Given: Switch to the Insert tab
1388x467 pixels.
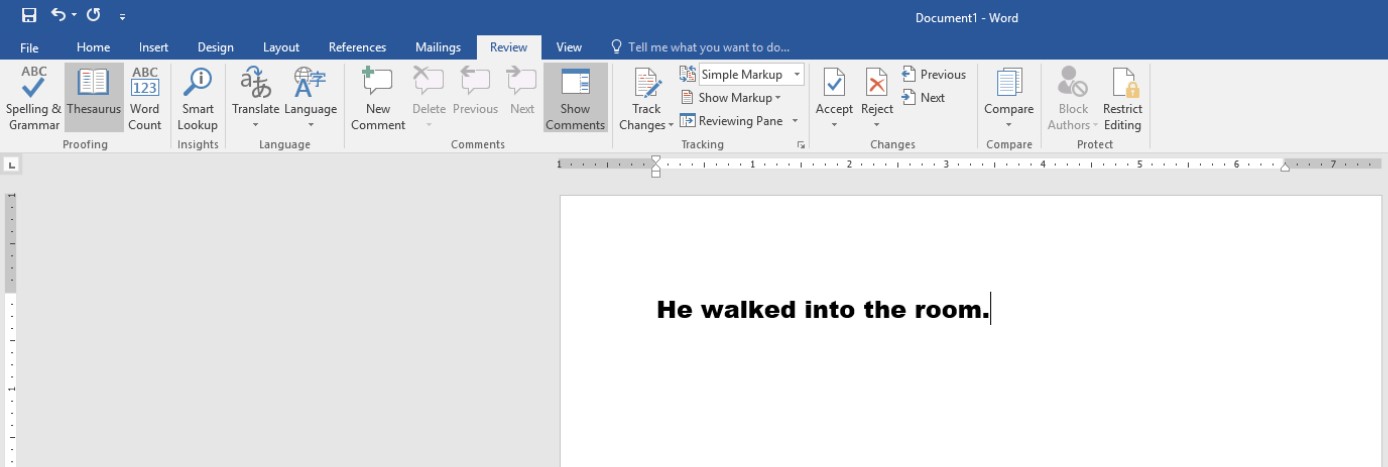Looking at the screenshot, I should [x=154, y=47].
